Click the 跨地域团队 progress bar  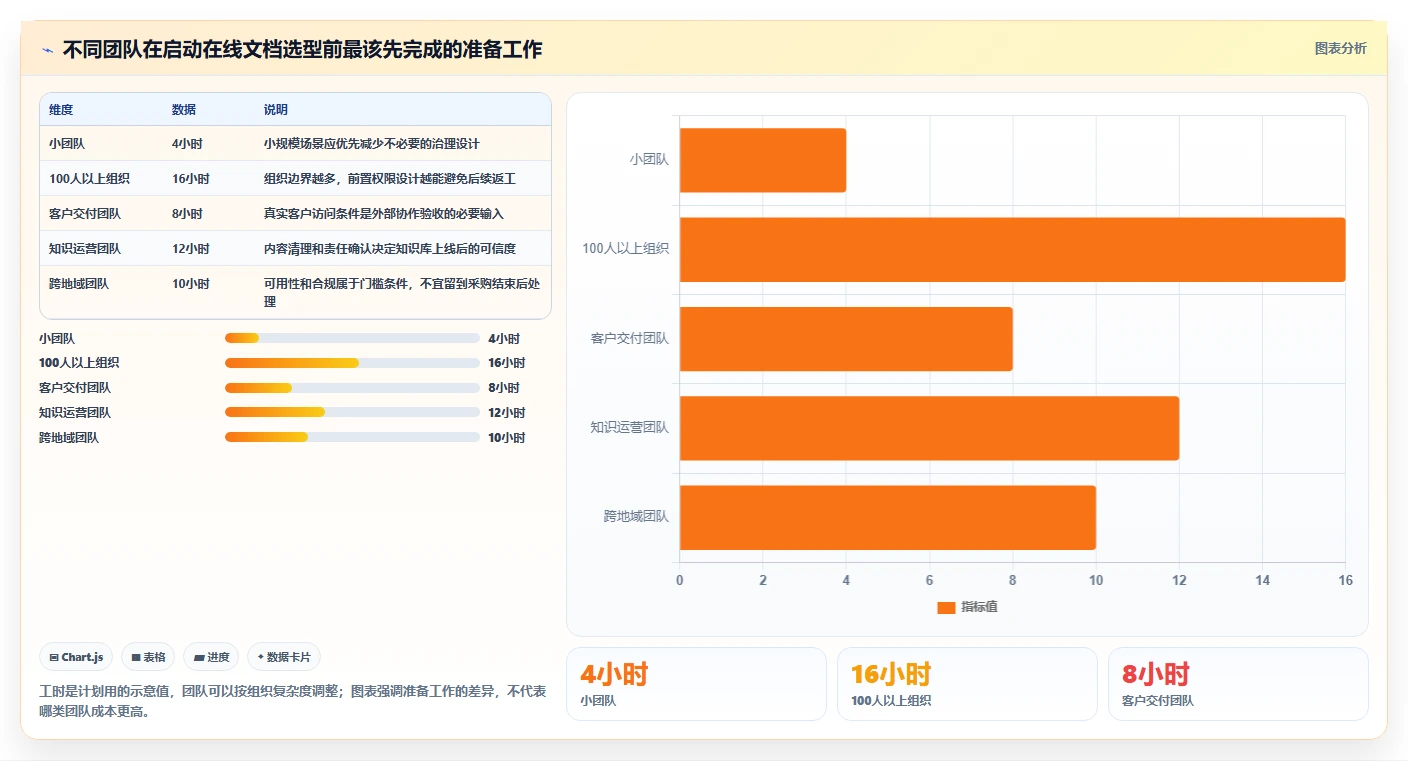click(x=352, y=437)
